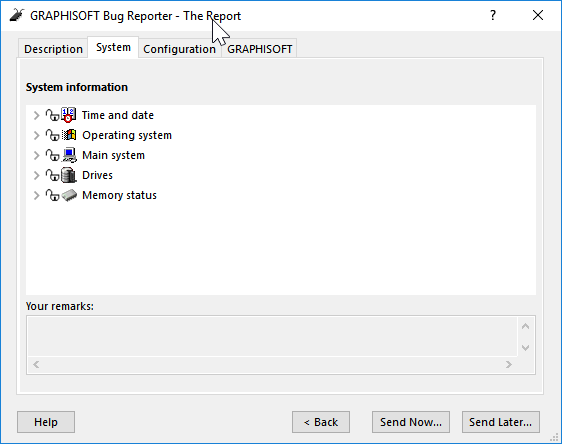The height and width of the screenshot is (444, 562).
Task: Click the Help button
Action: tap(46, 422)
